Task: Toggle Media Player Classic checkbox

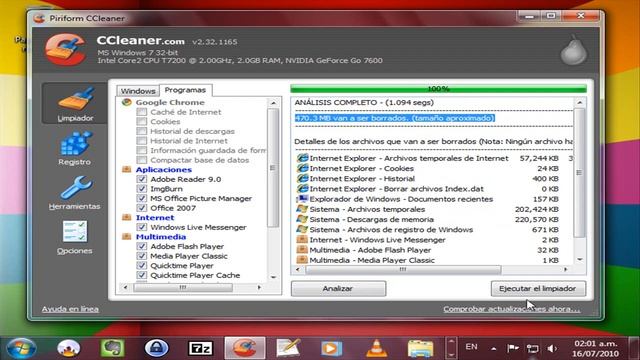Action: 142,256
